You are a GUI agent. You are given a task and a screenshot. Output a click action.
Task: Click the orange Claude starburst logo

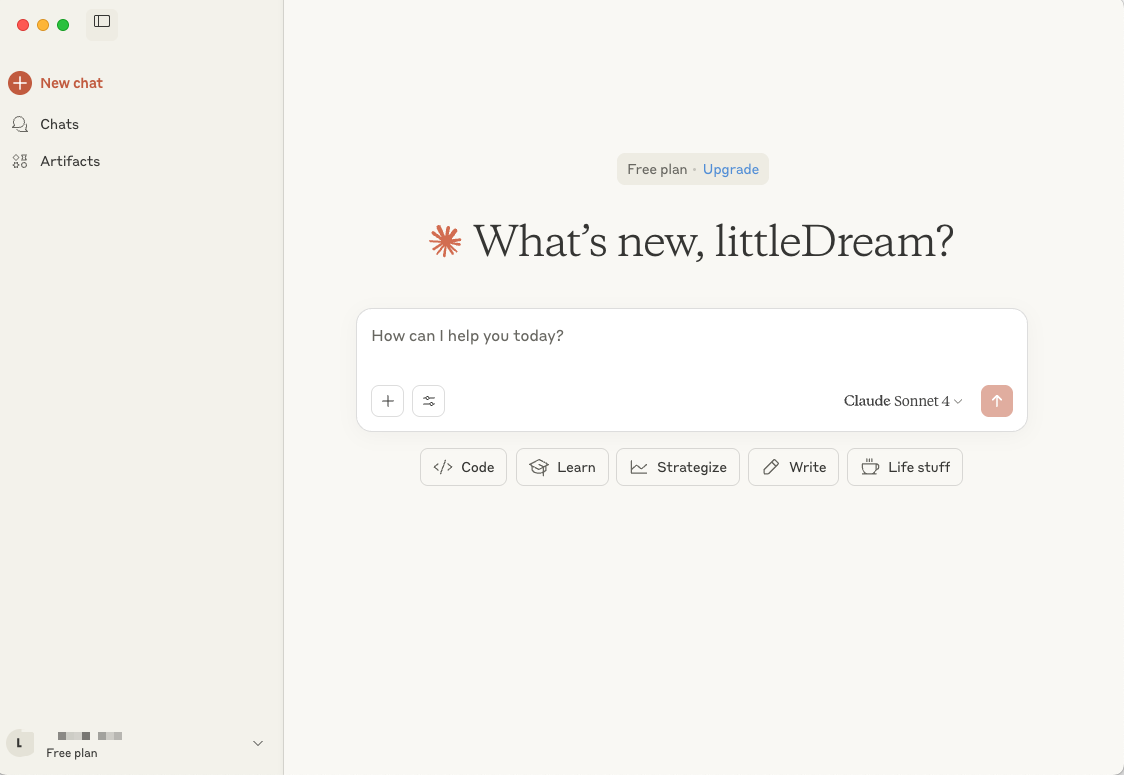[x=445, y=241]
